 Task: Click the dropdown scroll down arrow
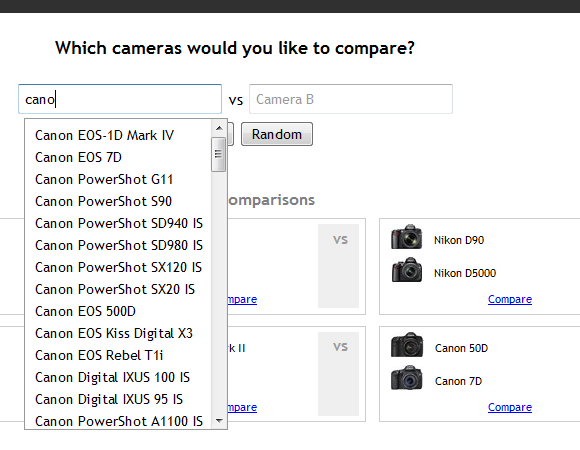[219, 420]
